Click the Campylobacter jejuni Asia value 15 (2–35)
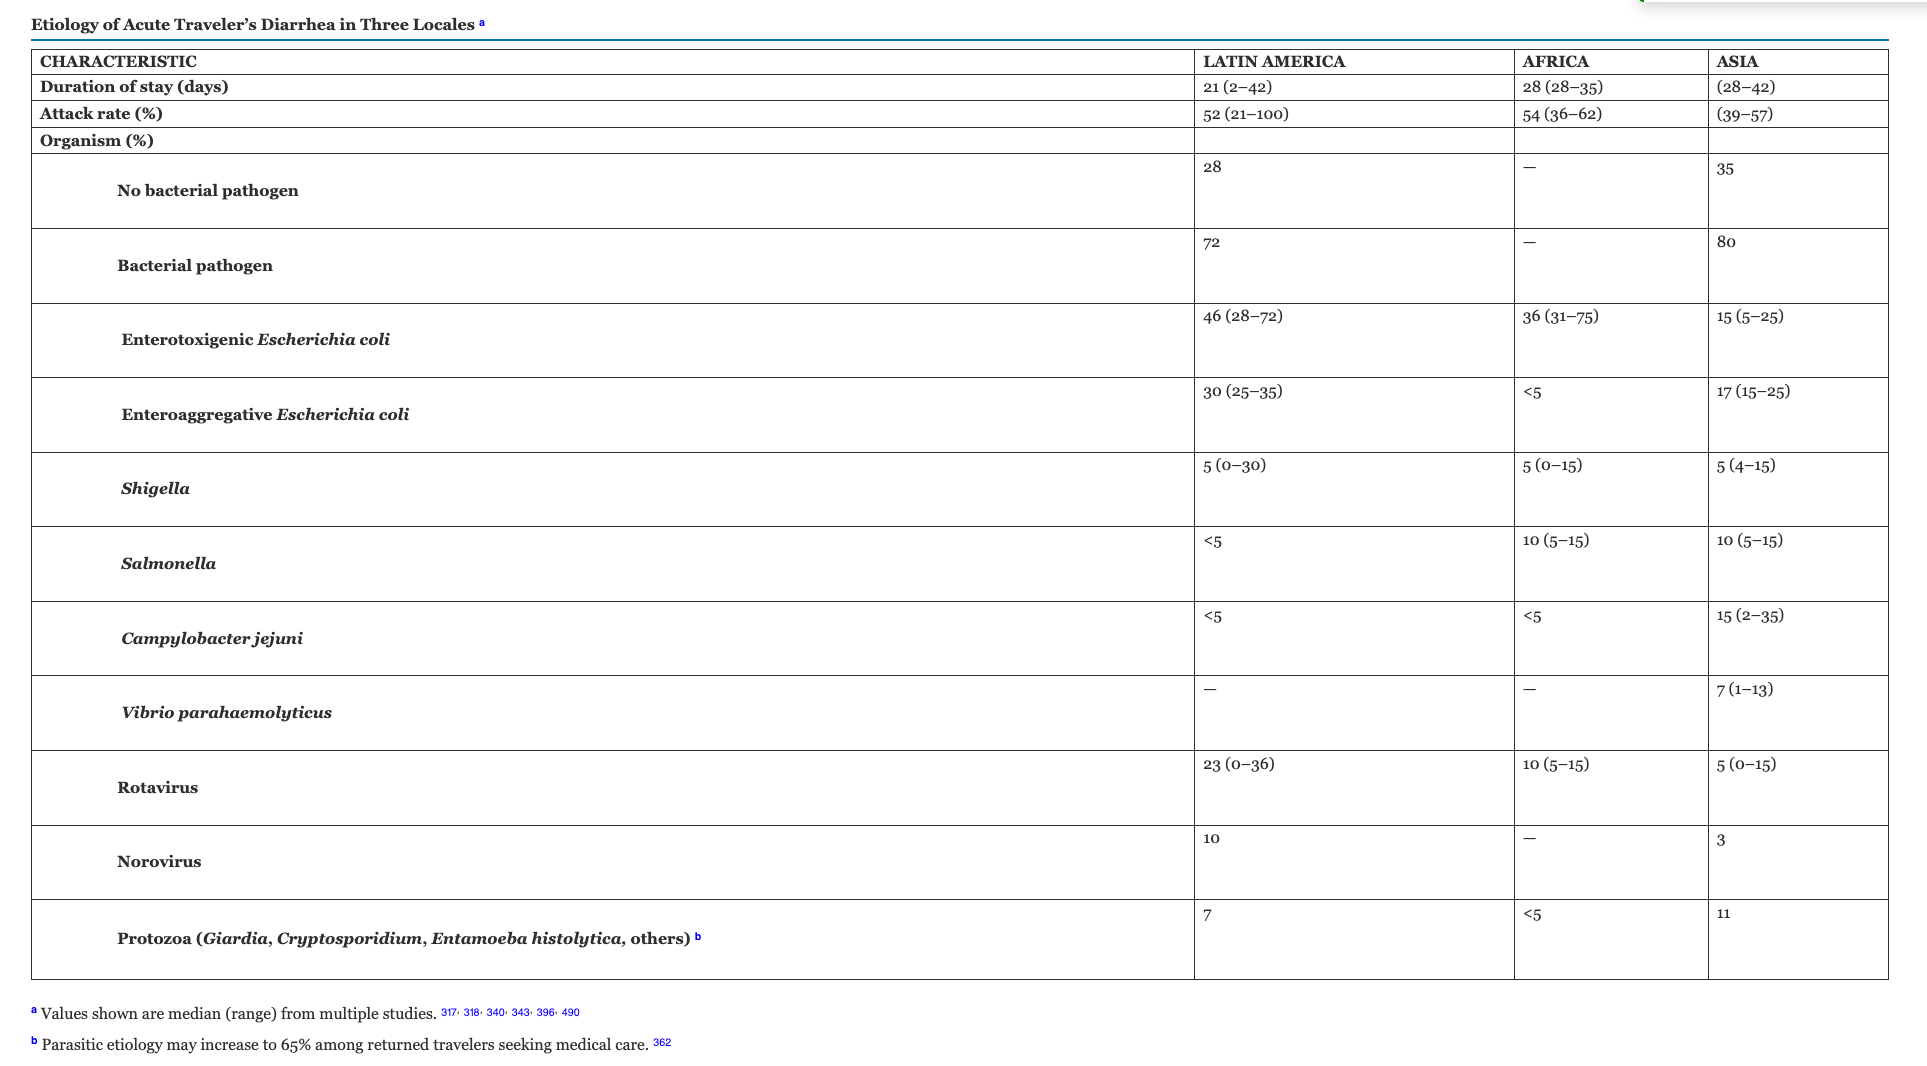The width and height of the screenshot is (1927, 1066). (x=1749, y=616)
